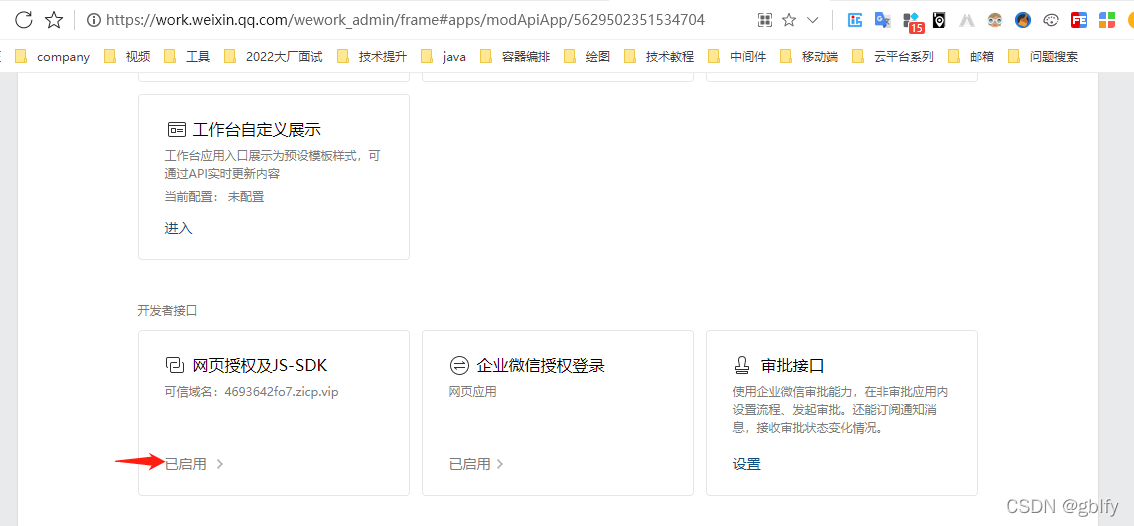Click the 开发者接口 section heading
The height and width of the screenshot is (526, 1134).
tap(167, 310)
